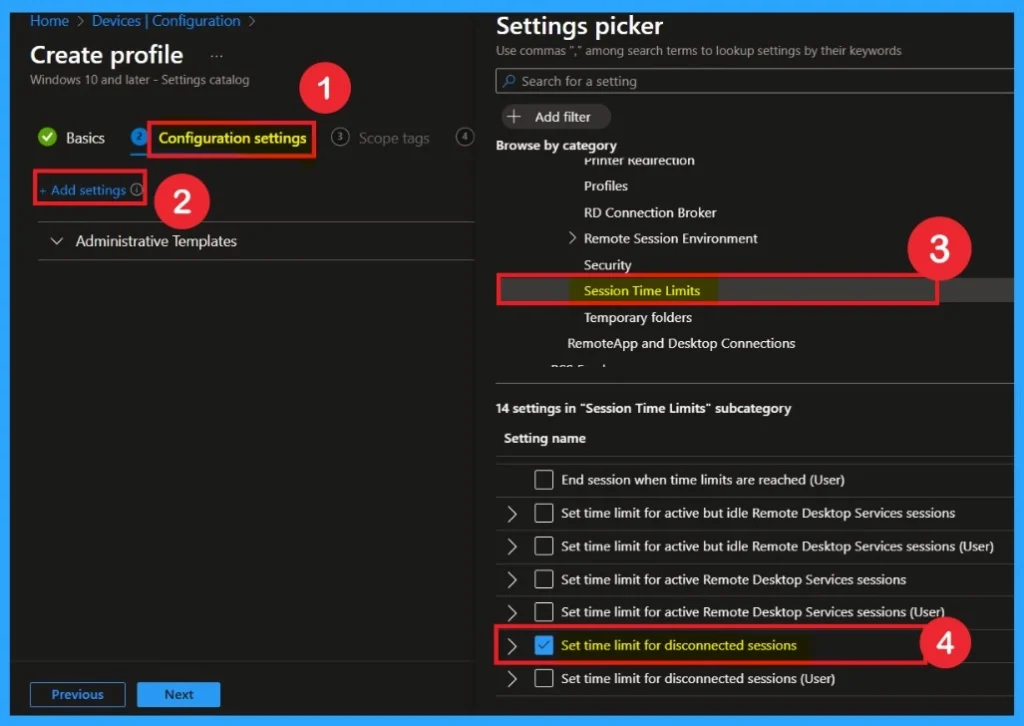Click the Next button
This screenshot has height=726, width=1024.
tap(178, 694)
